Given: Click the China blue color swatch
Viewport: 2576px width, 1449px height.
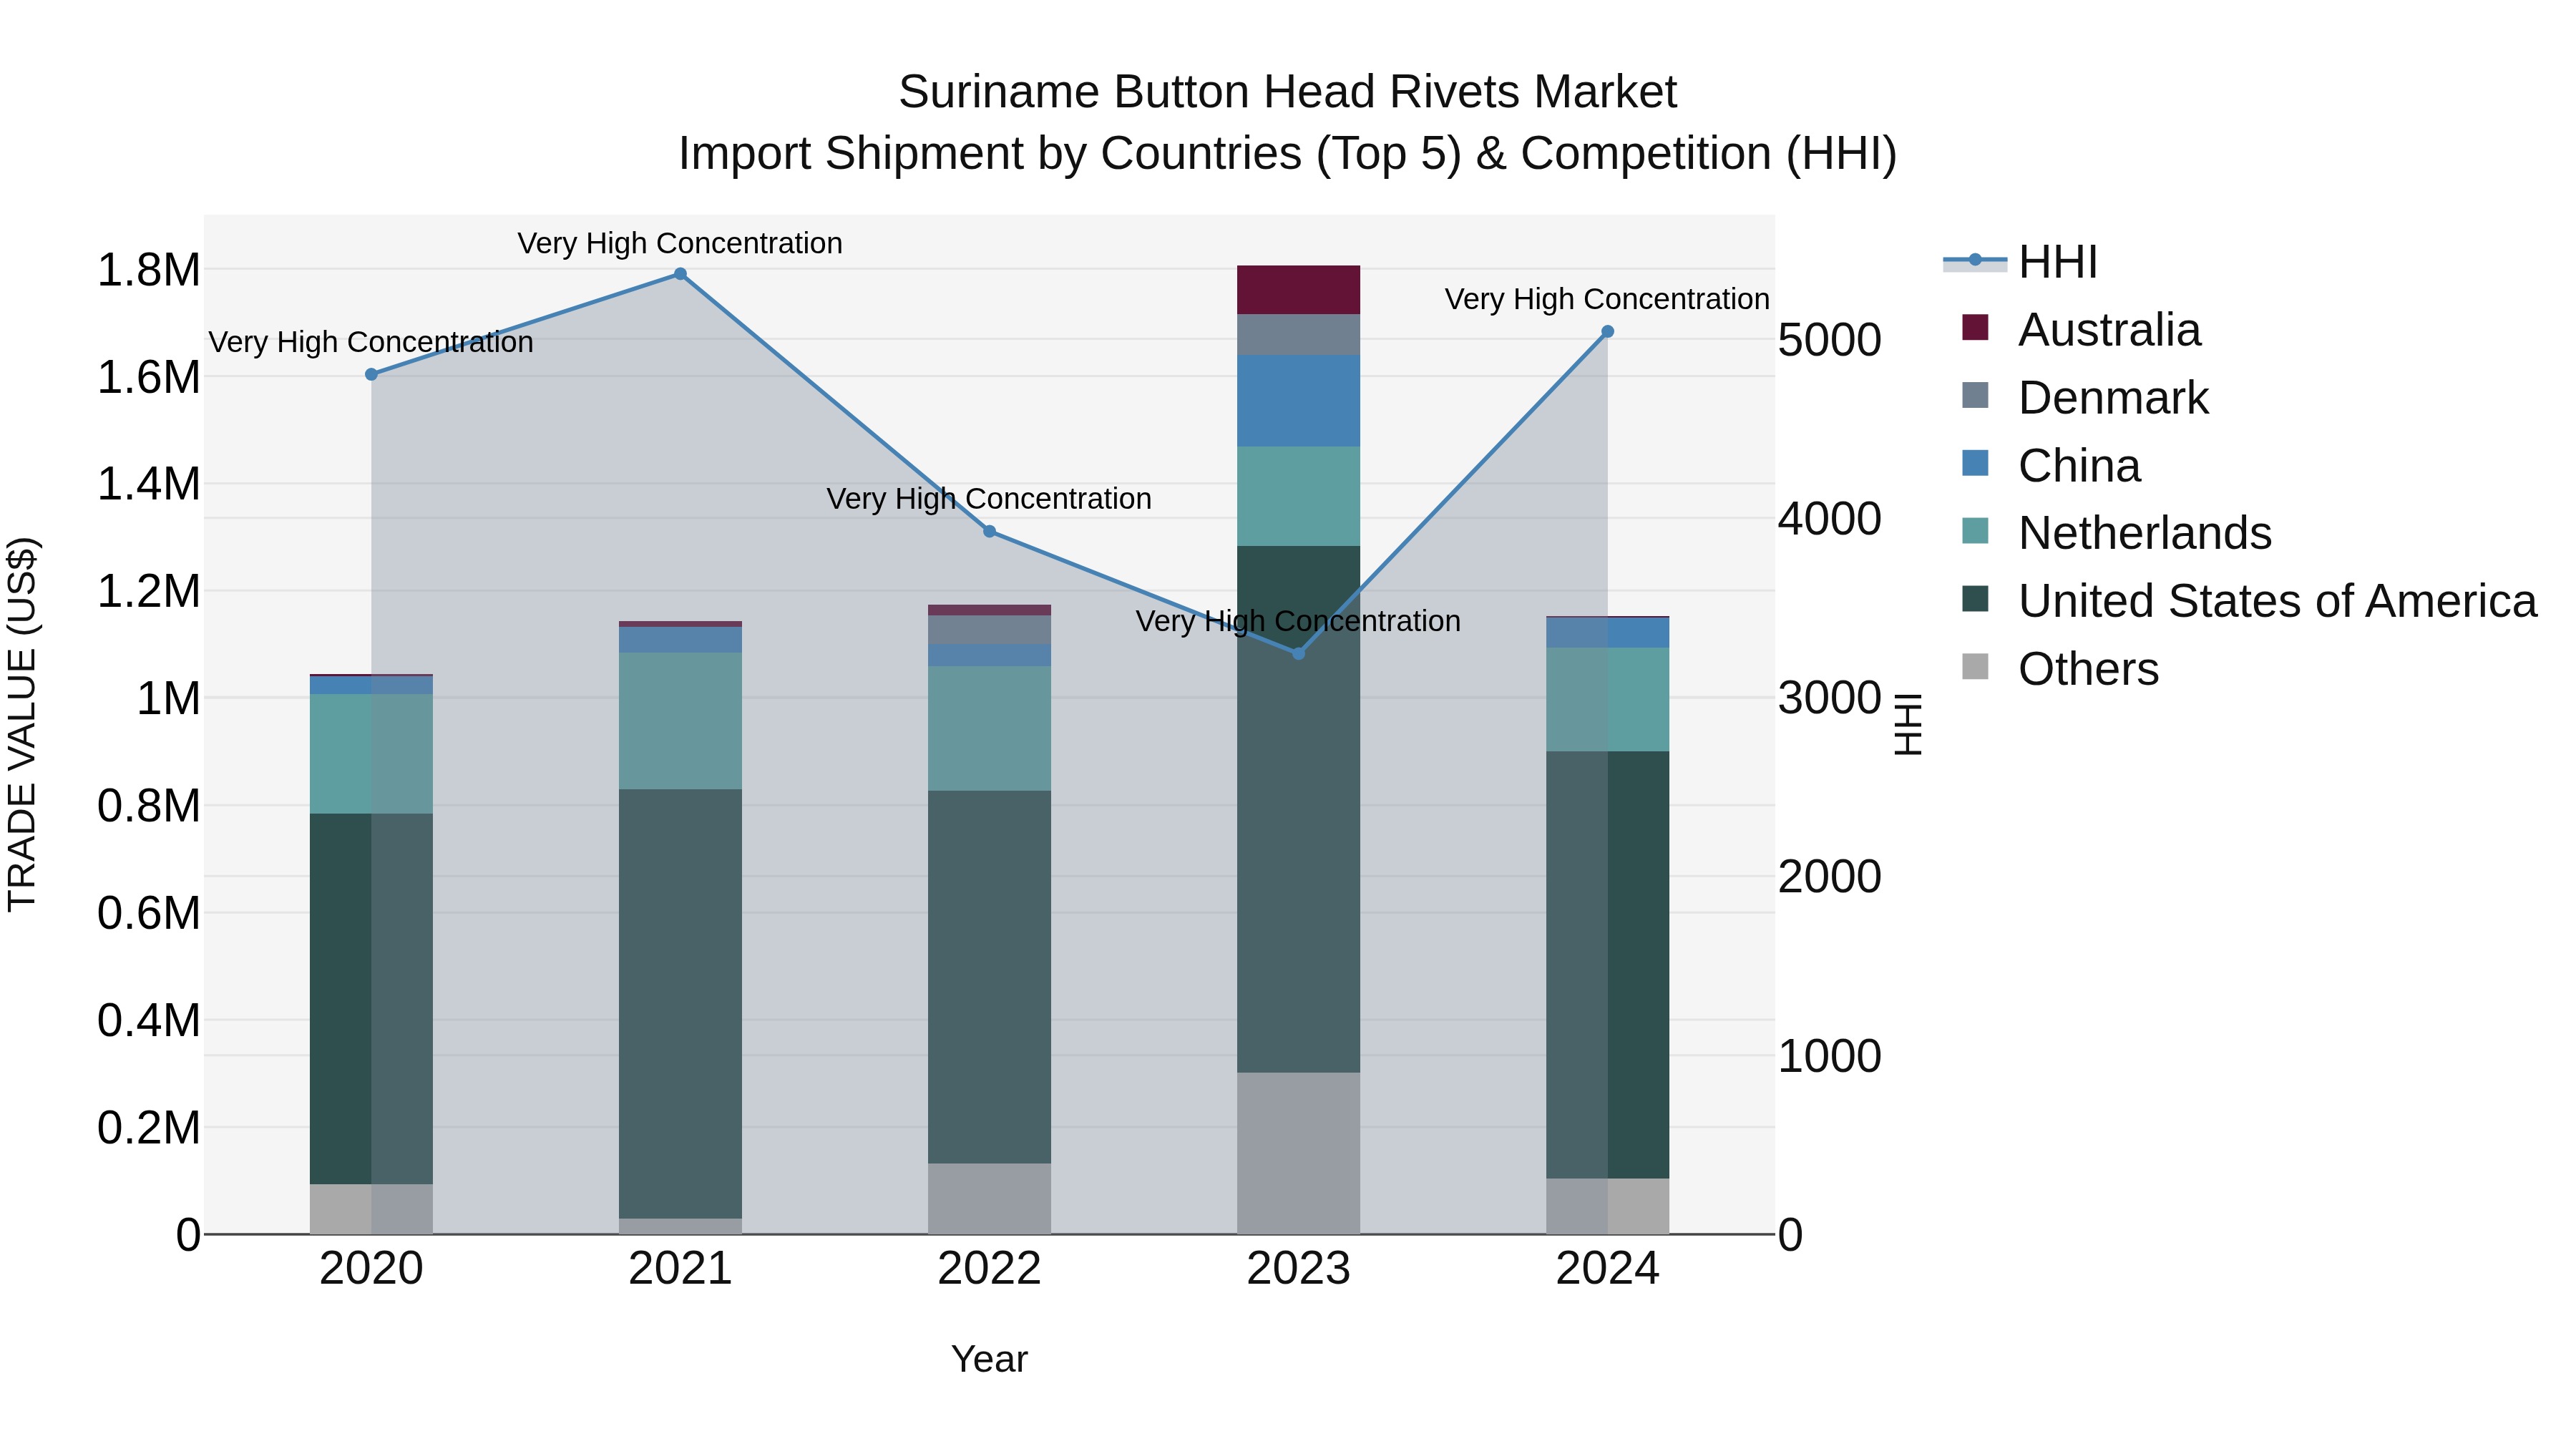Looking at the screenshot, I should pos(1975,463).
